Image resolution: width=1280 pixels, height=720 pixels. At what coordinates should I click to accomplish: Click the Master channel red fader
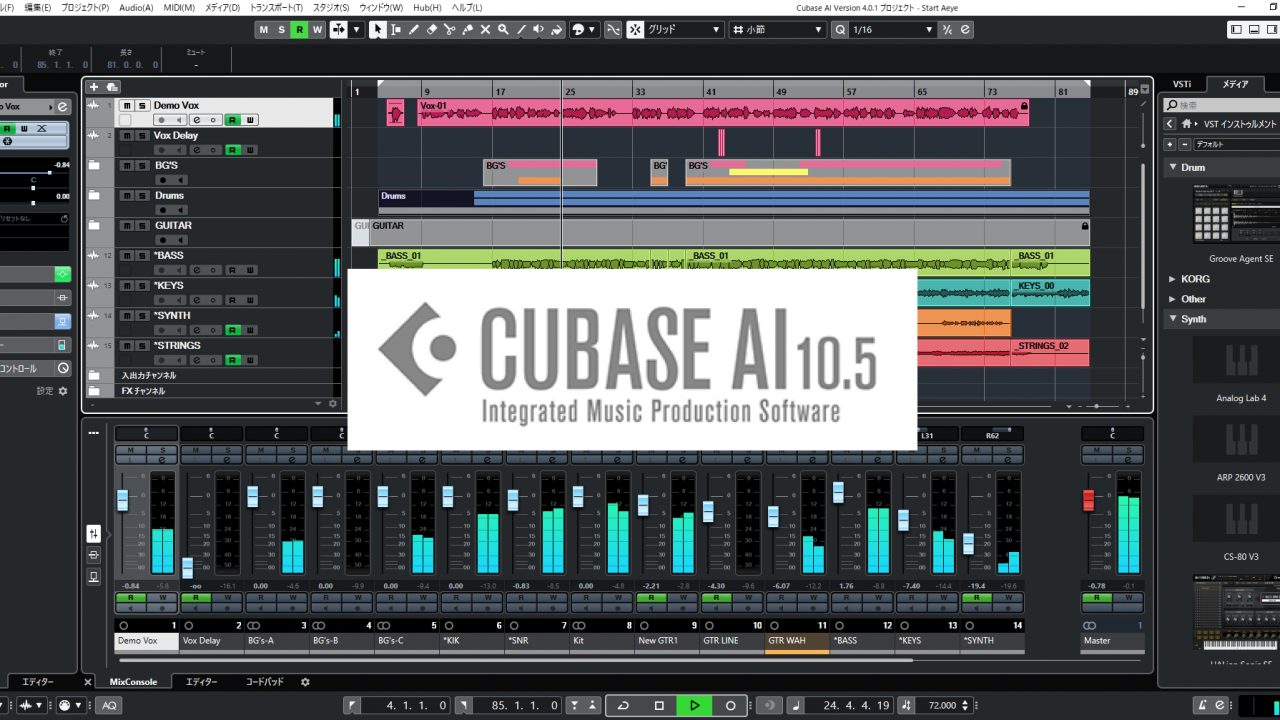tap(1090, 499)
